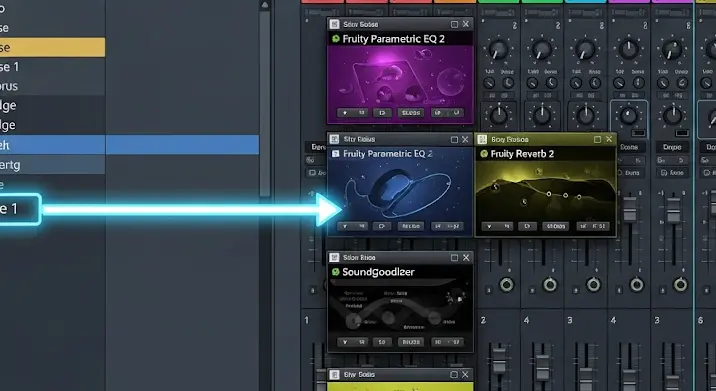Image resolution: width=716 pixels, height=391 pixels.
Task: Open the window menu icon of the purple Parametric EQ window
Action: (334, 24)
